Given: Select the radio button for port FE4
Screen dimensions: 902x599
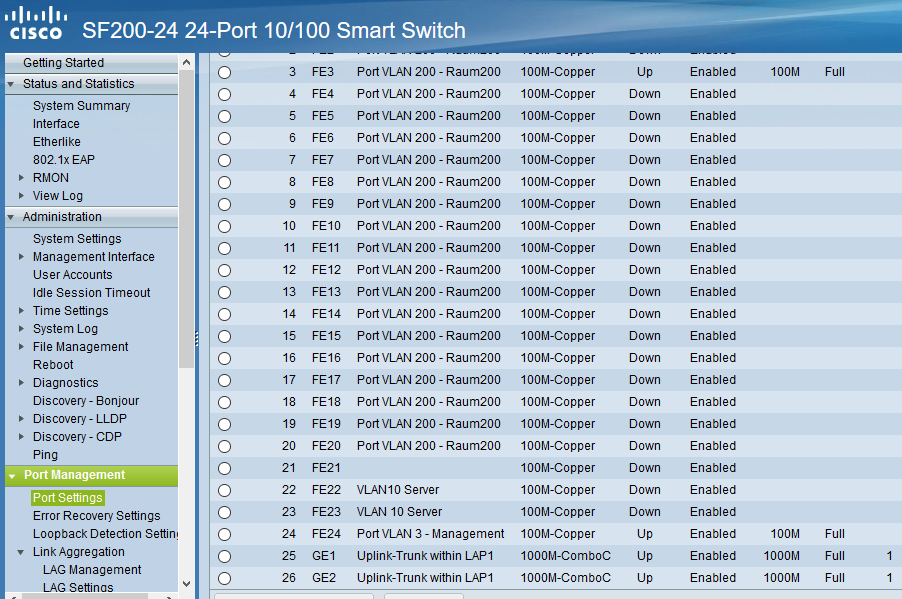Looking at the screenshot, I should click(x=224, y=94).
